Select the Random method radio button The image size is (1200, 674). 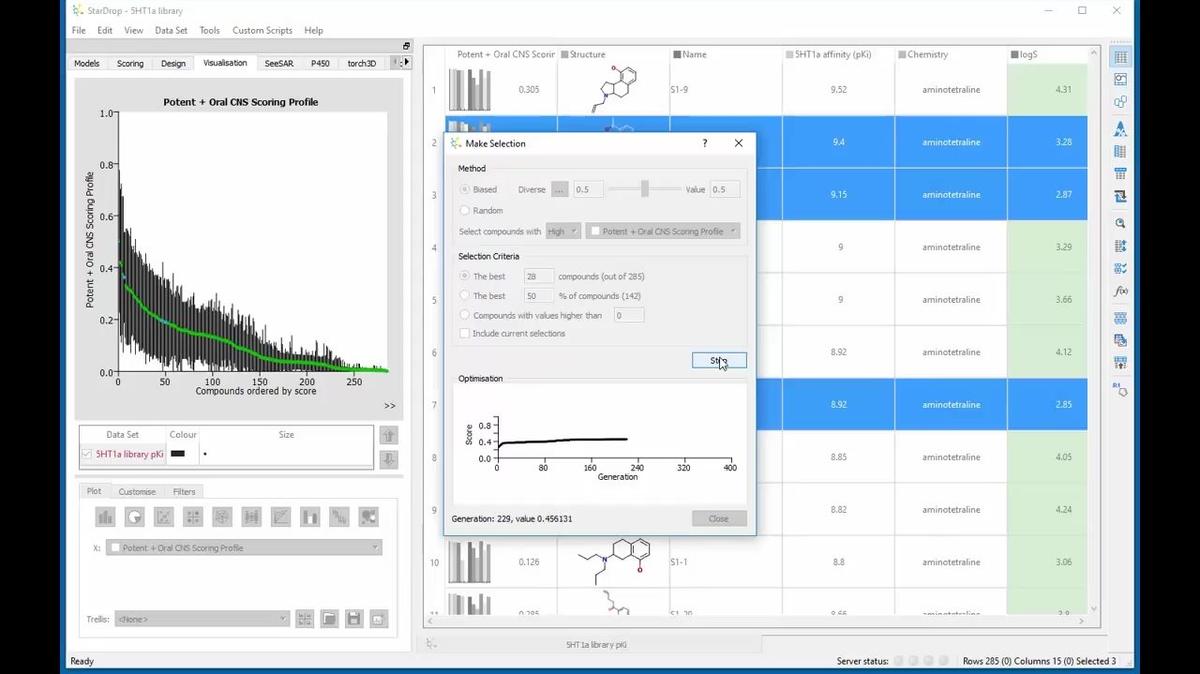pyautogui.click(x=464, y=211)
